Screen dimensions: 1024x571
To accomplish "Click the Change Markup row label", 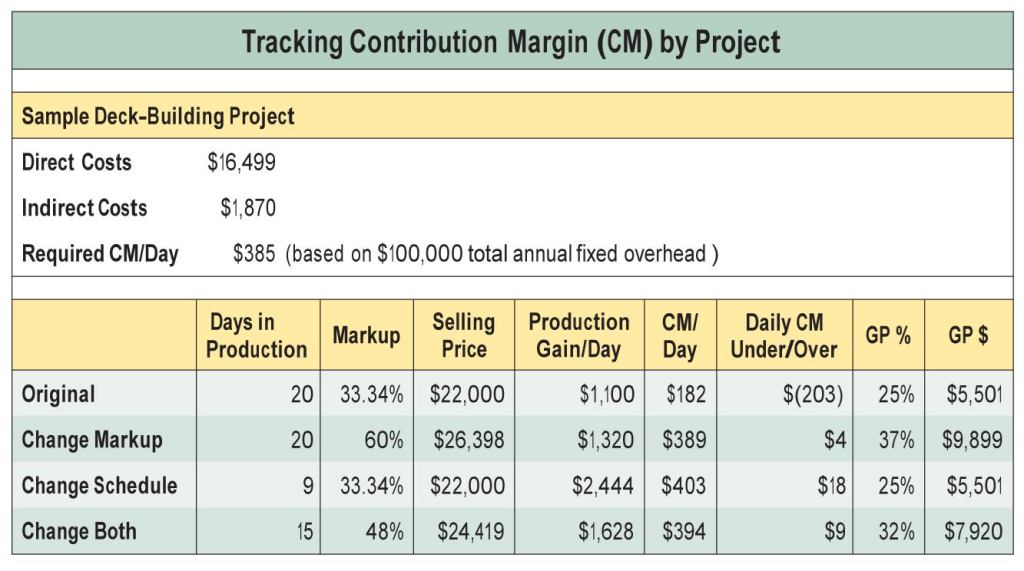I will [x=92, y=440].
